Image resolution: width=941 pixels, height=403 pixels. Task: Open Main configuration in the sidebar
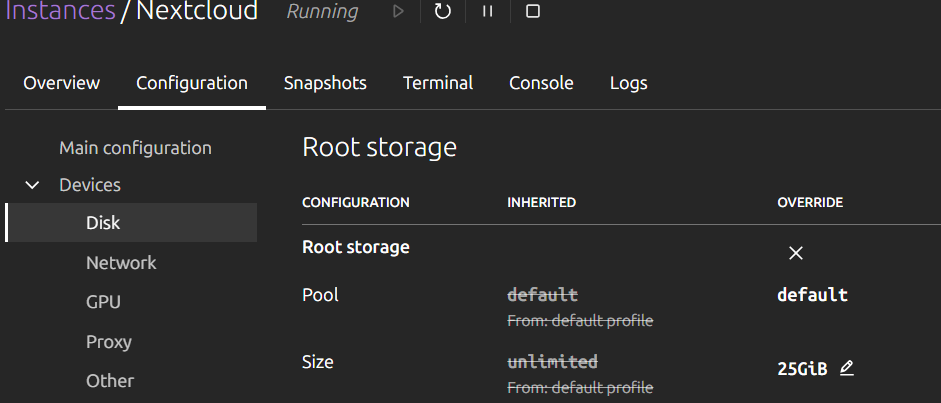click(x=135, y=148)
